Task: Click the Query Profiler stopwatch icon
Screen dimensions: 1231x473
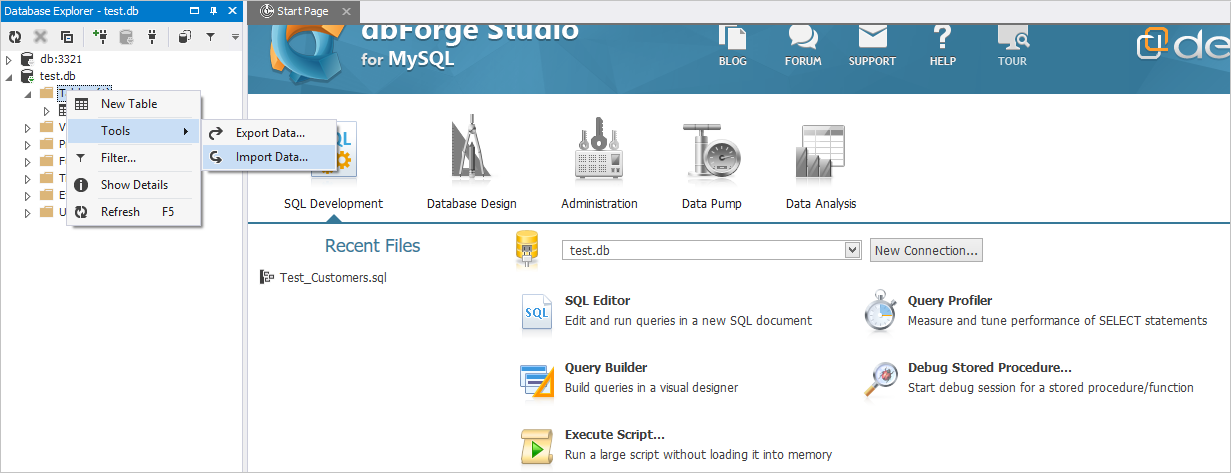Action: click(880, 311)
